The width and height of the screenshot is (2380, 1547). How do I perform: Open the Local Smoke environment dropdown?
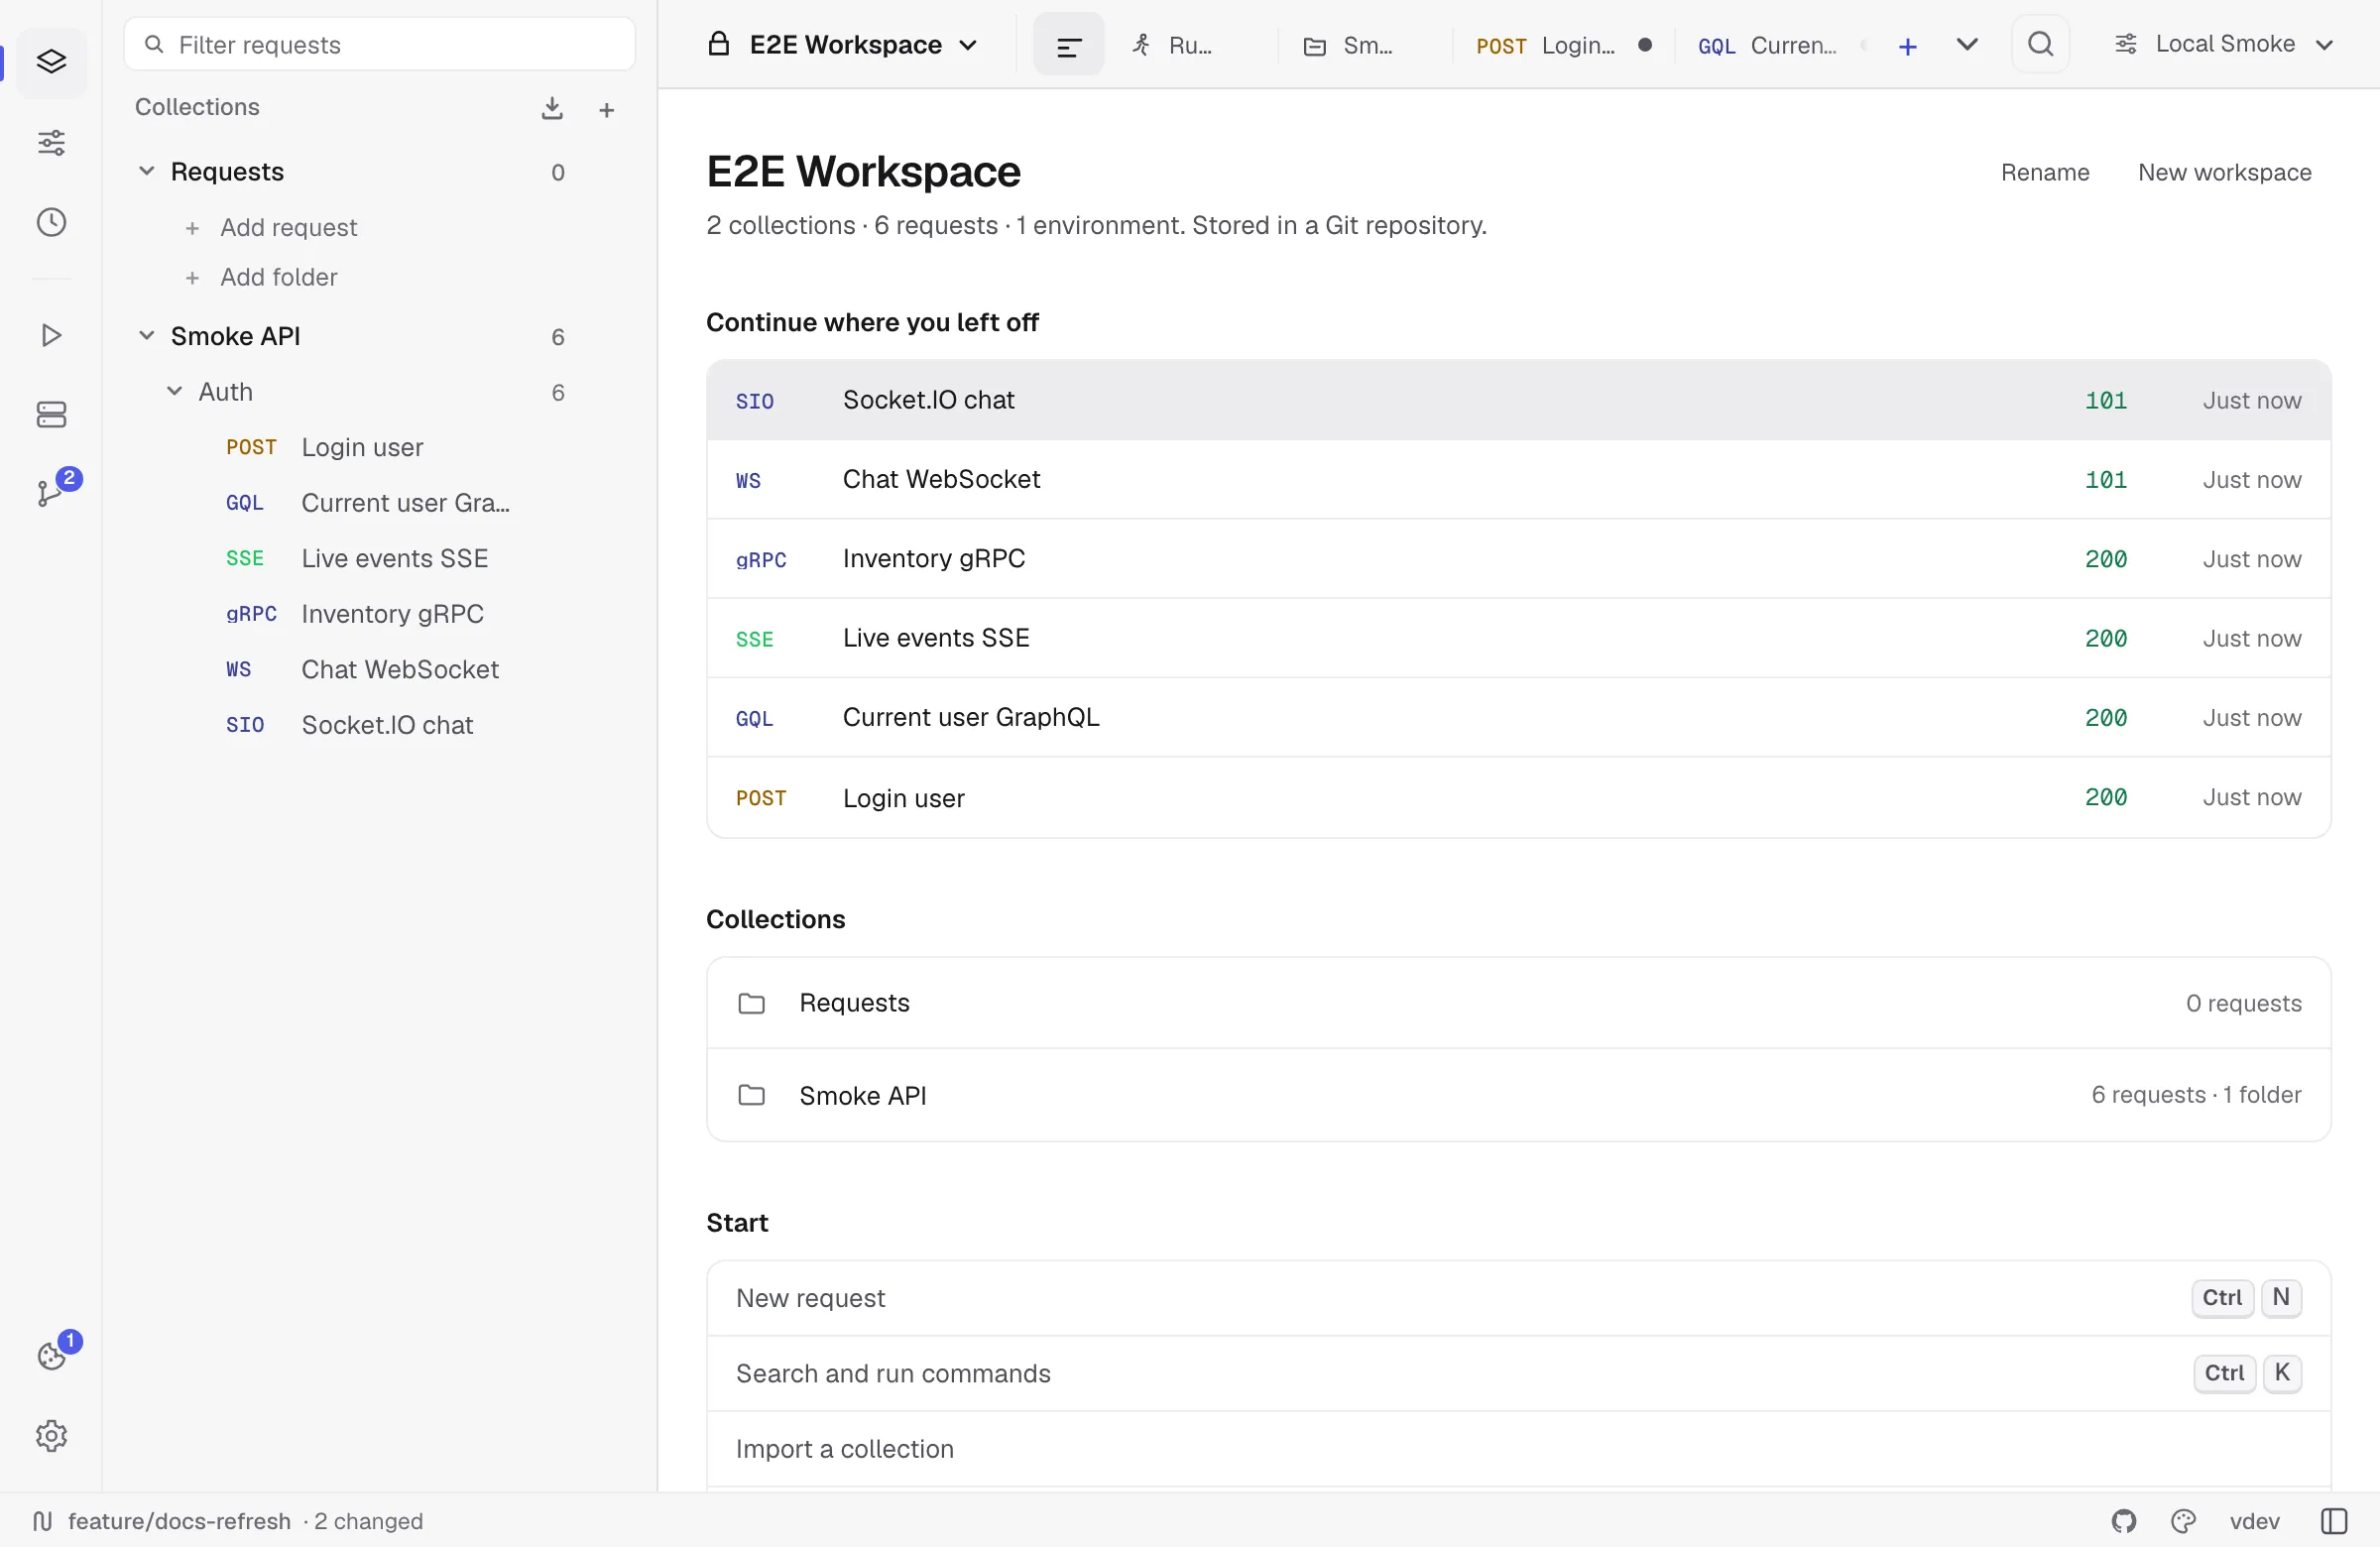point(2224,44)
